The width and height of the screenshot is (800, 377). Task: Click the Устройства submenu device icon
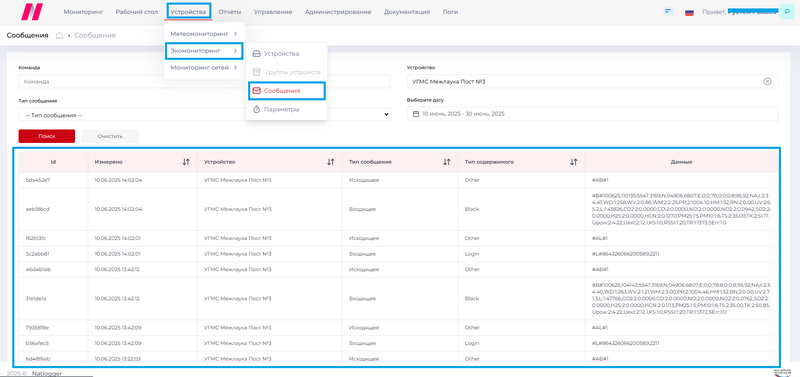(257, 54)
